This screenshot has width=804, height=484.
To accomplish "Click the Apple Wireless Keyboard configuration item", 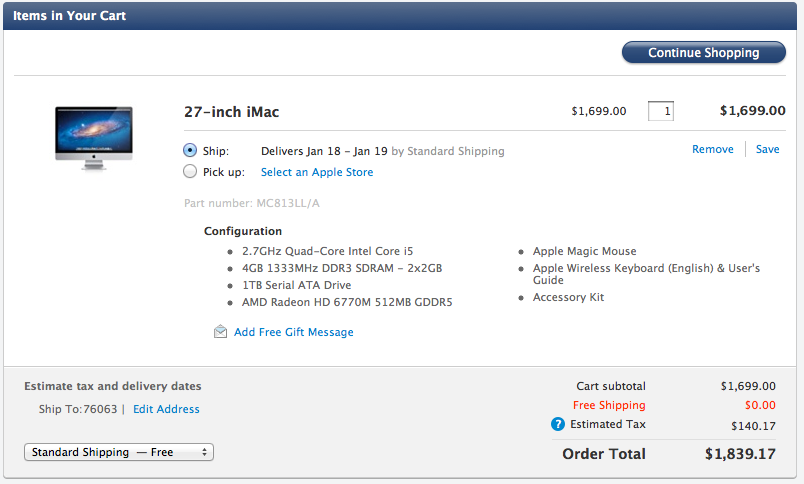I will pyautogui.click(x=646, y=274).
